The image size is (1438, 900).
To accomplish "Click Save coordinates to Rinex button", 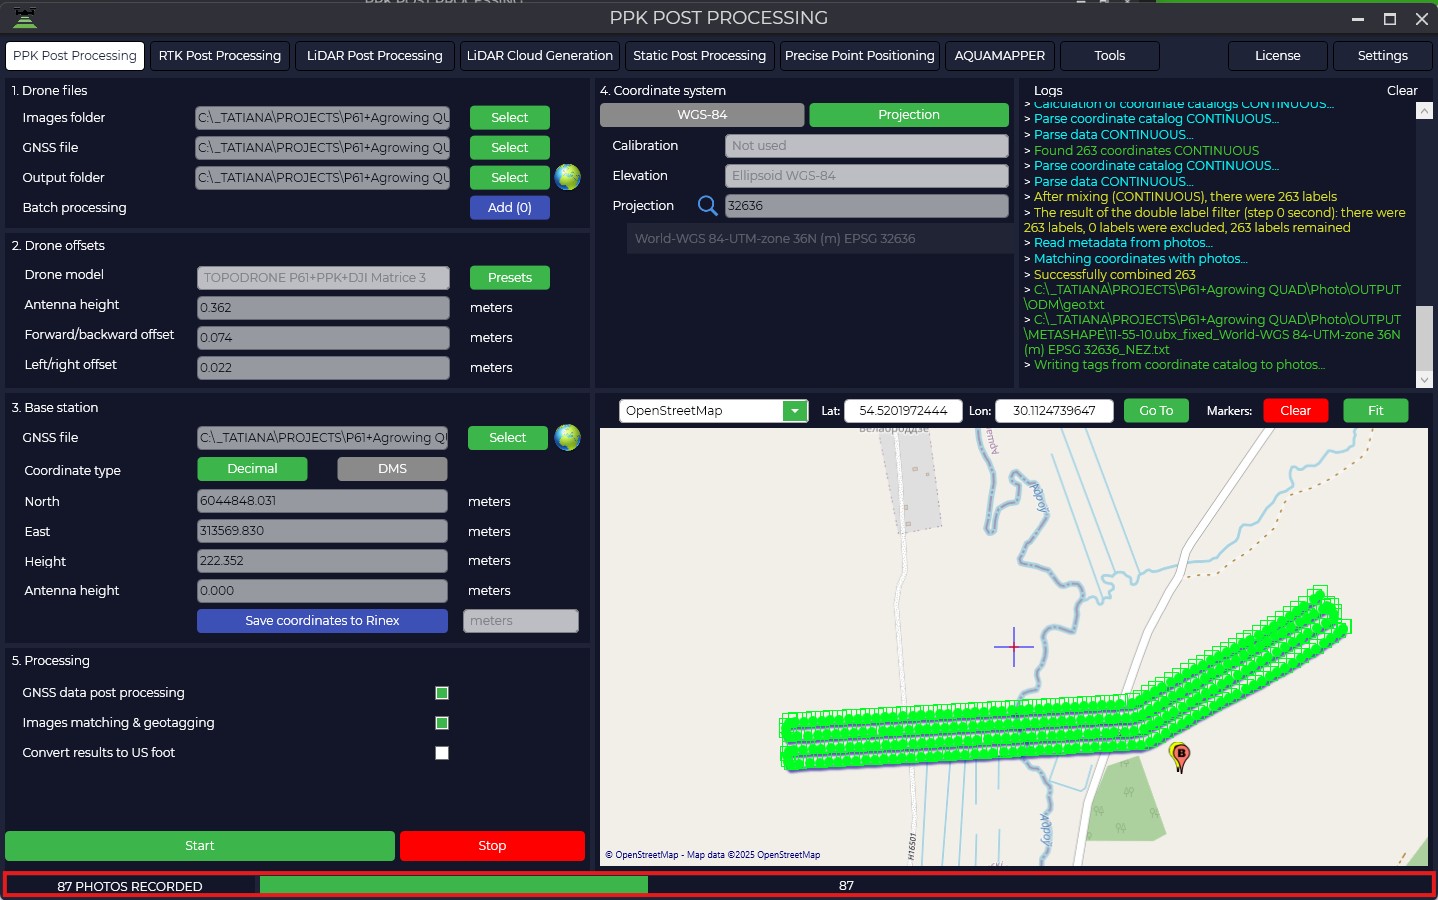I will click(322, 621).
